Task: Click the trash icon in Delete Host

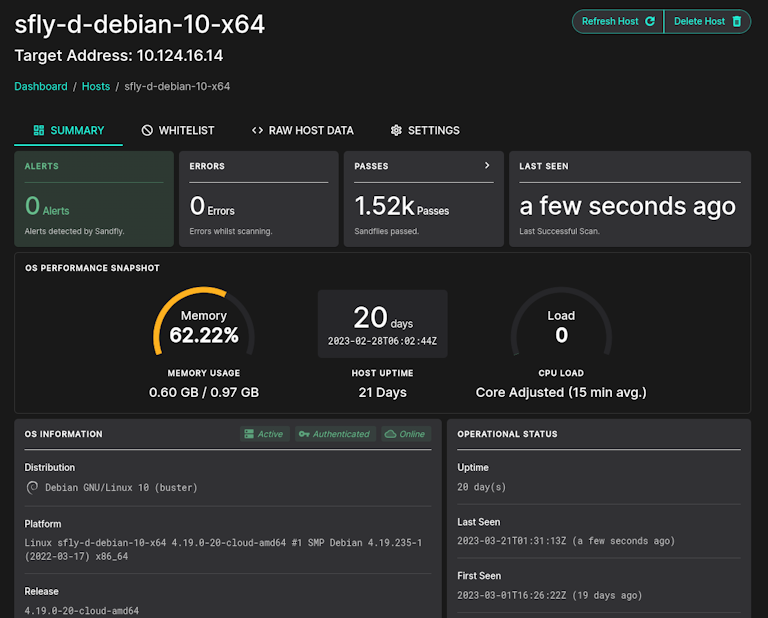Action: [x=737, y=21]
